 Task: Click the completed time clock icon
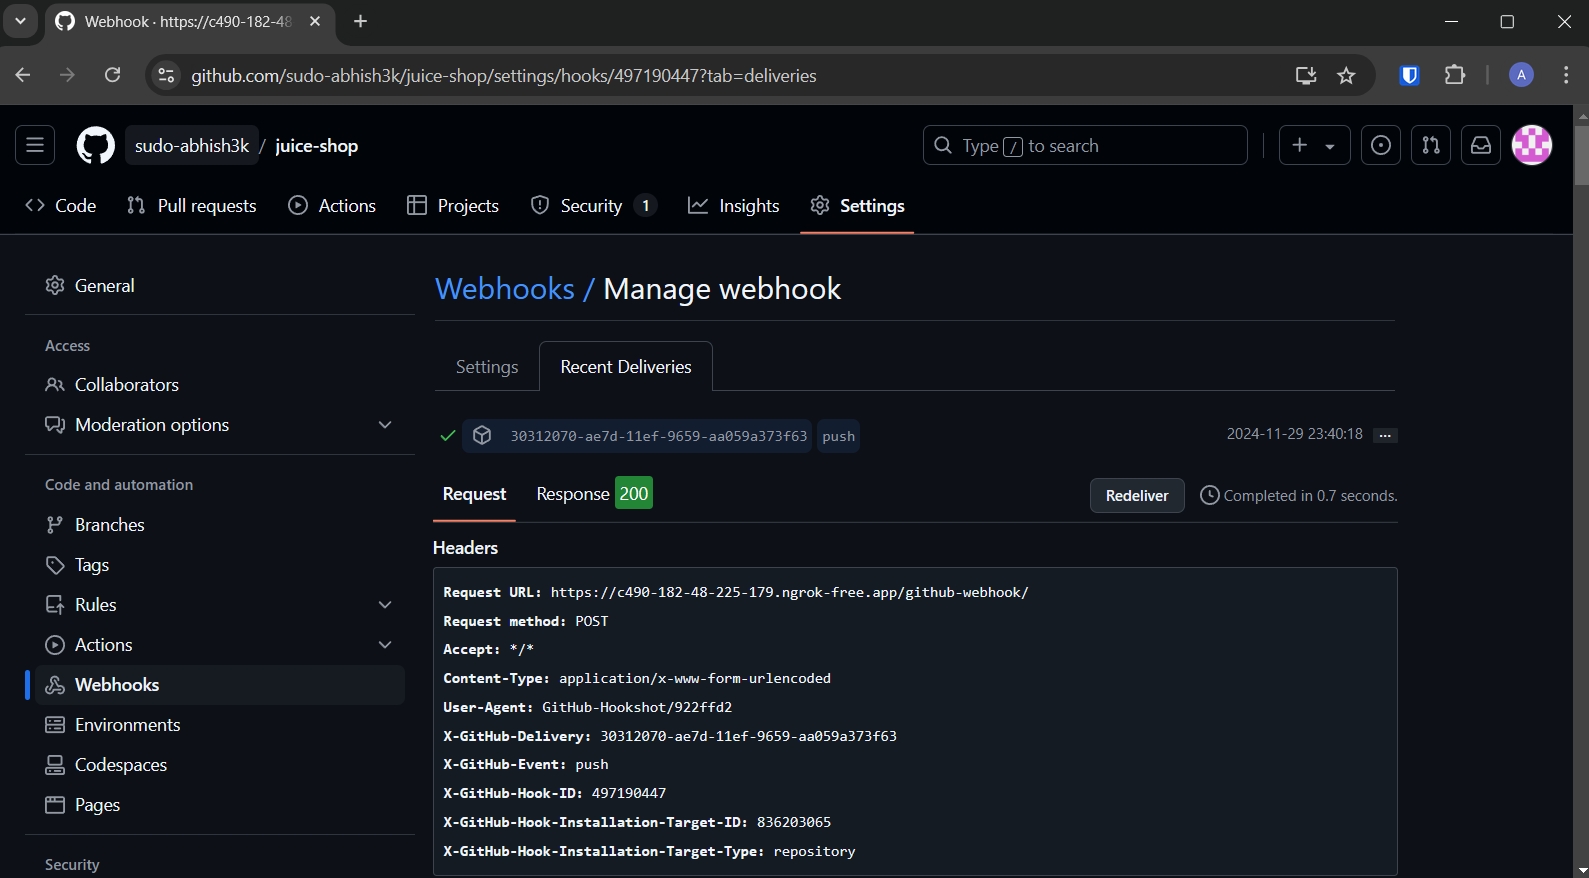pos(1209,495)
